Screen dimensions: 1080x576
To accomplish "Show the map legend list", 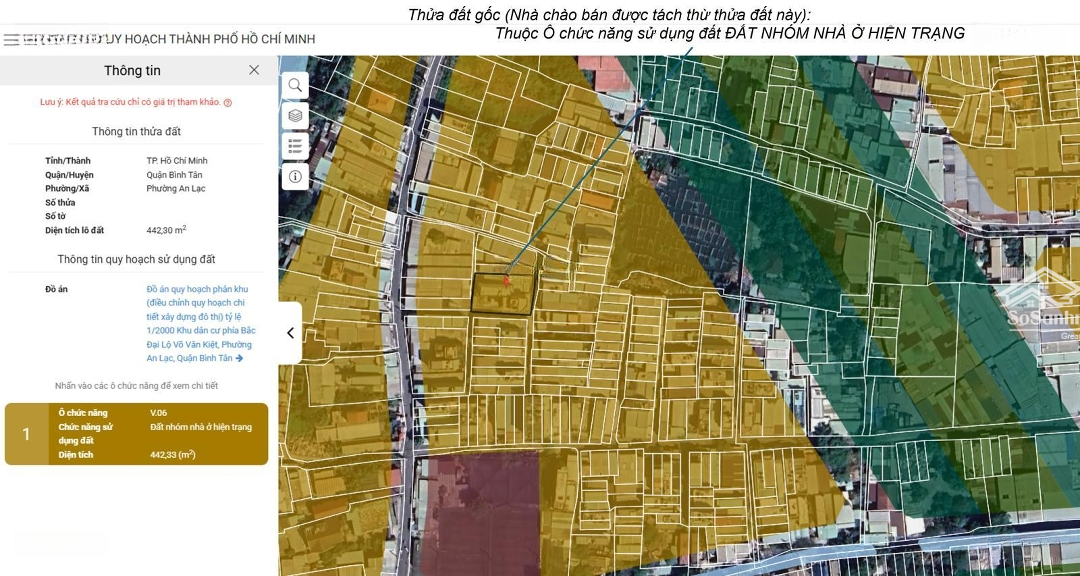I will [x=295, y=146].
